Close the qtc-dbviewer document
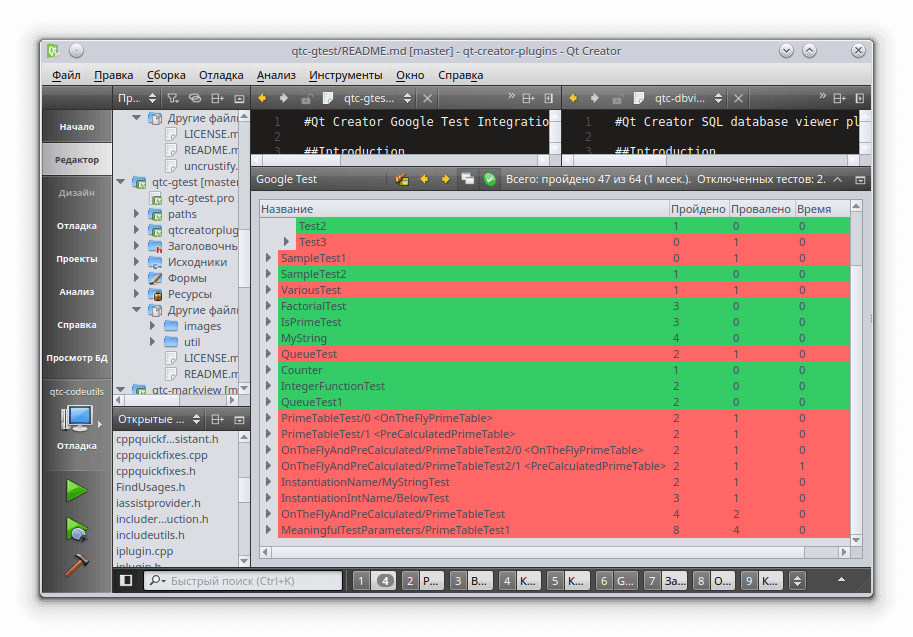This screenshot has width=913, height=637. pos(738,98)
